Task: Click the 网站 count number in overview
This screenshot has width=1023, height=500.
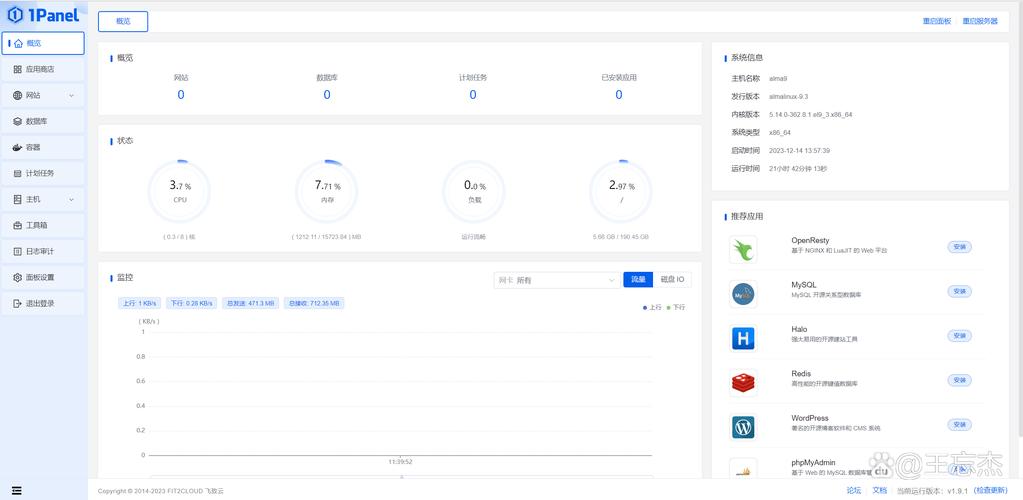Action: 181,95
